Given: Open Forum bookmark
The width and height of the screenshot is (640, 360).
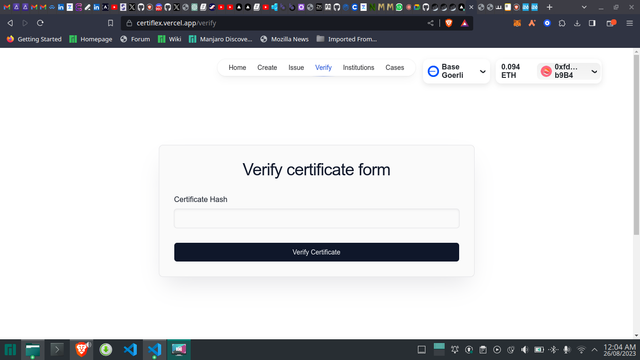Looking at the screenshot, I should pyautogui.click(x=135, y=39).
